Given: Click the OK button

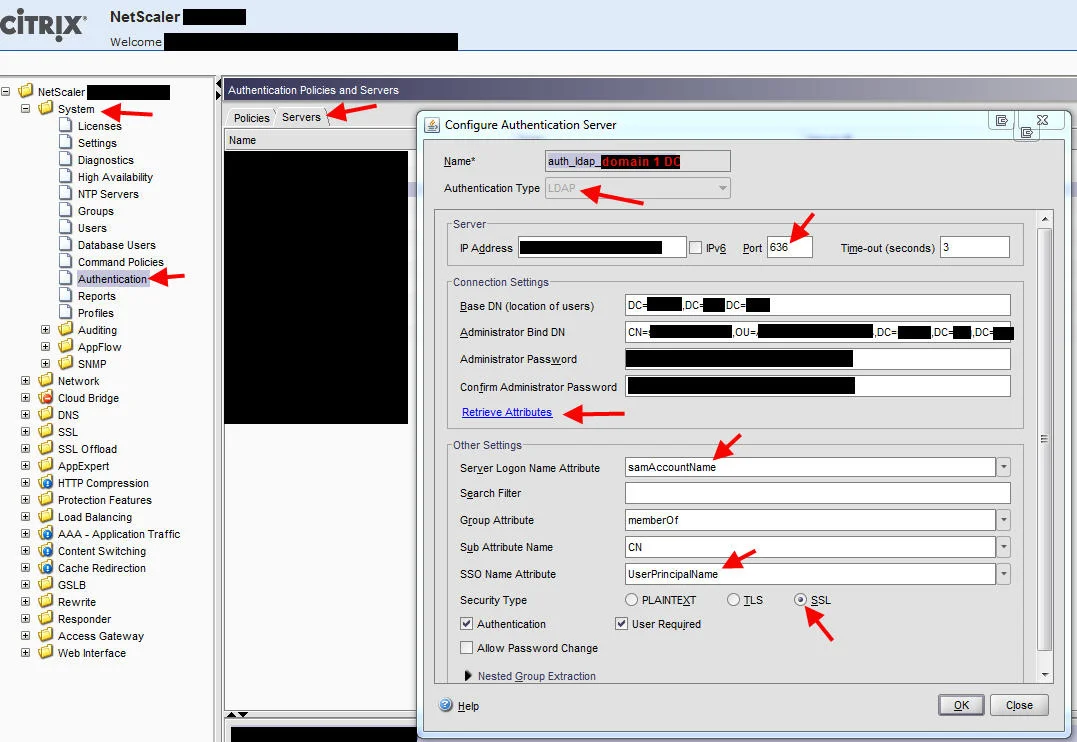Looking at the screenshot, I should pyautogui.click(x=961, y=705).
